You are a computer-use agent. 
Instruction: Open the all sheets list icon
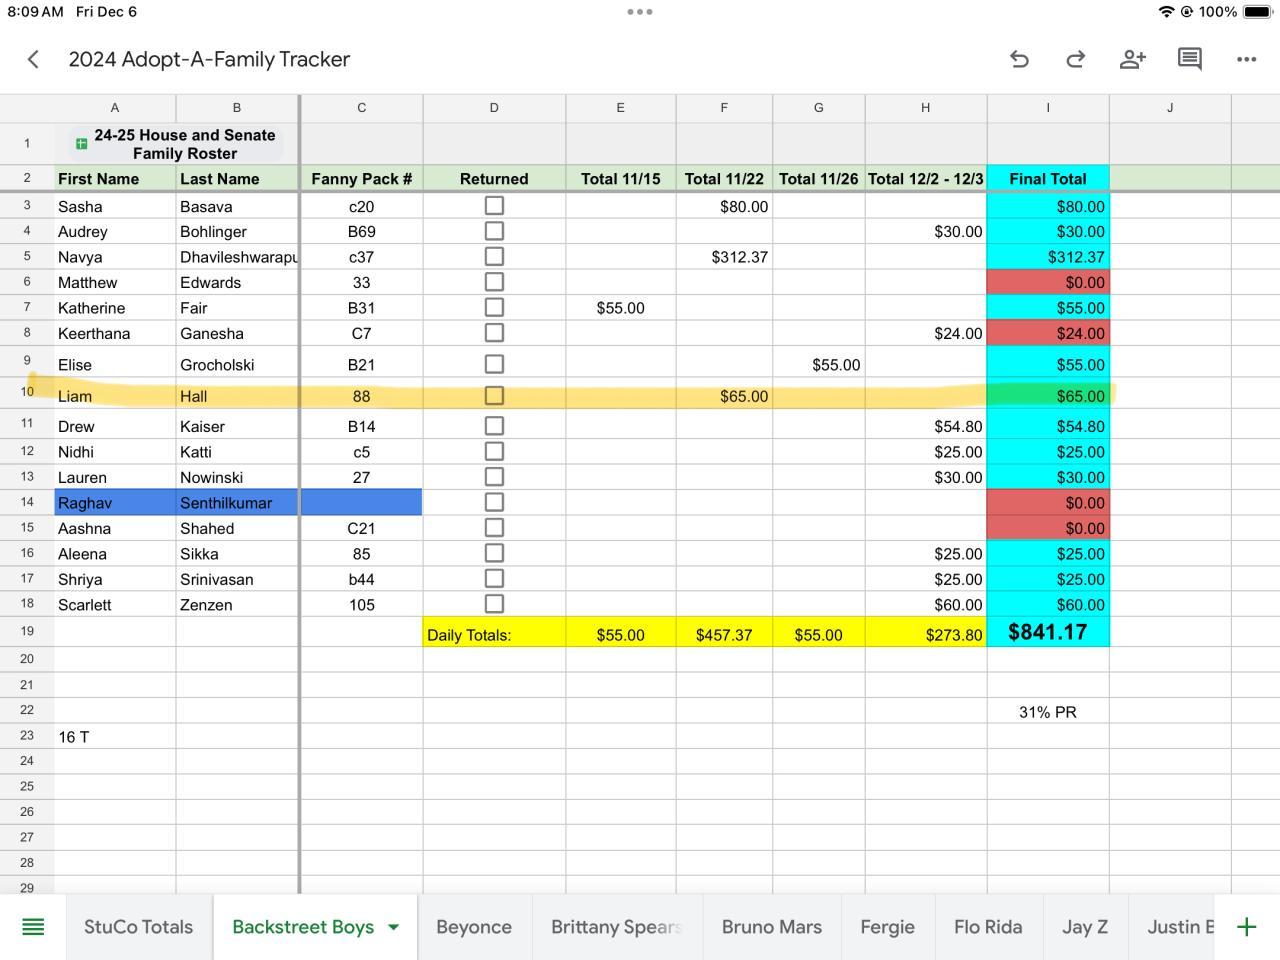tap(33, 927)
